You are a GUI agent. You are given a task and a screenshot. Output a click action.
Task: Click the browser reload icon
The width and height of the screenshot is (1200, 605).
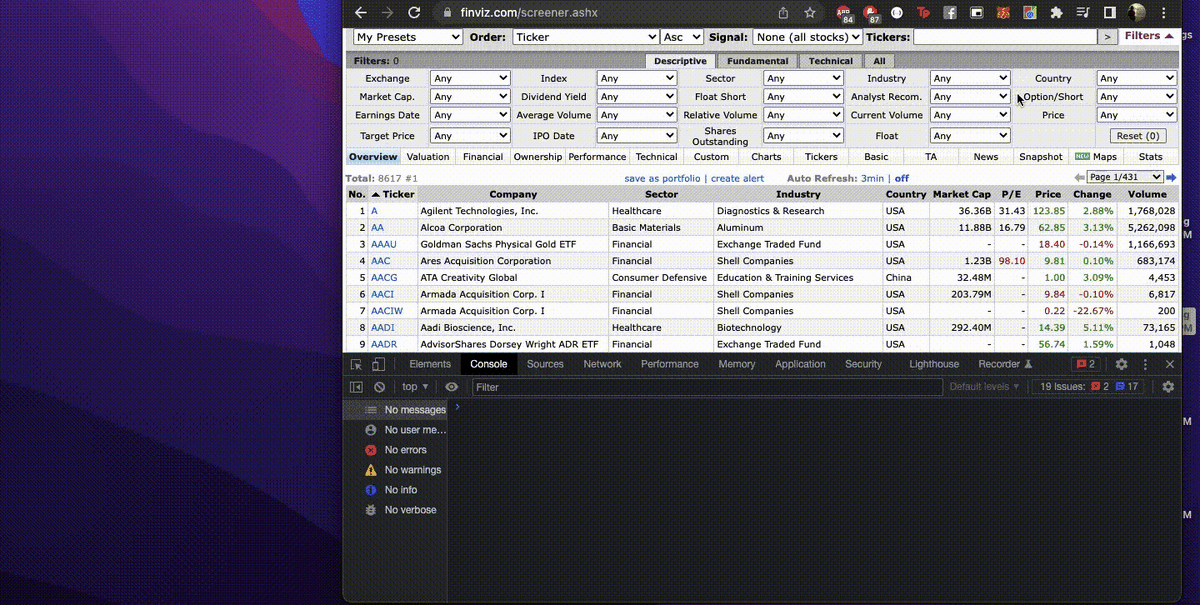(x=414, y=13)
